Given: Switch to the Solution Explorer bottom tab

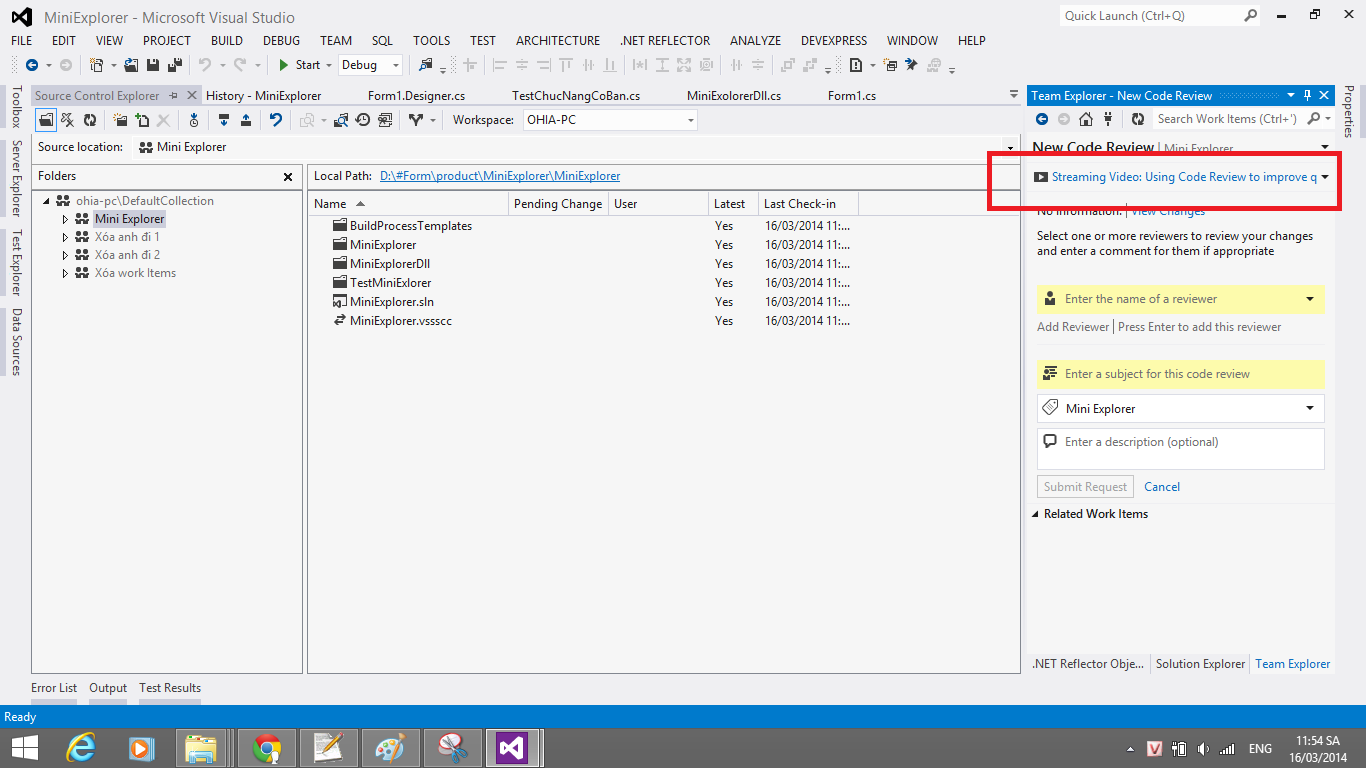Looking at the screenshot, I should pos(1200,664).
